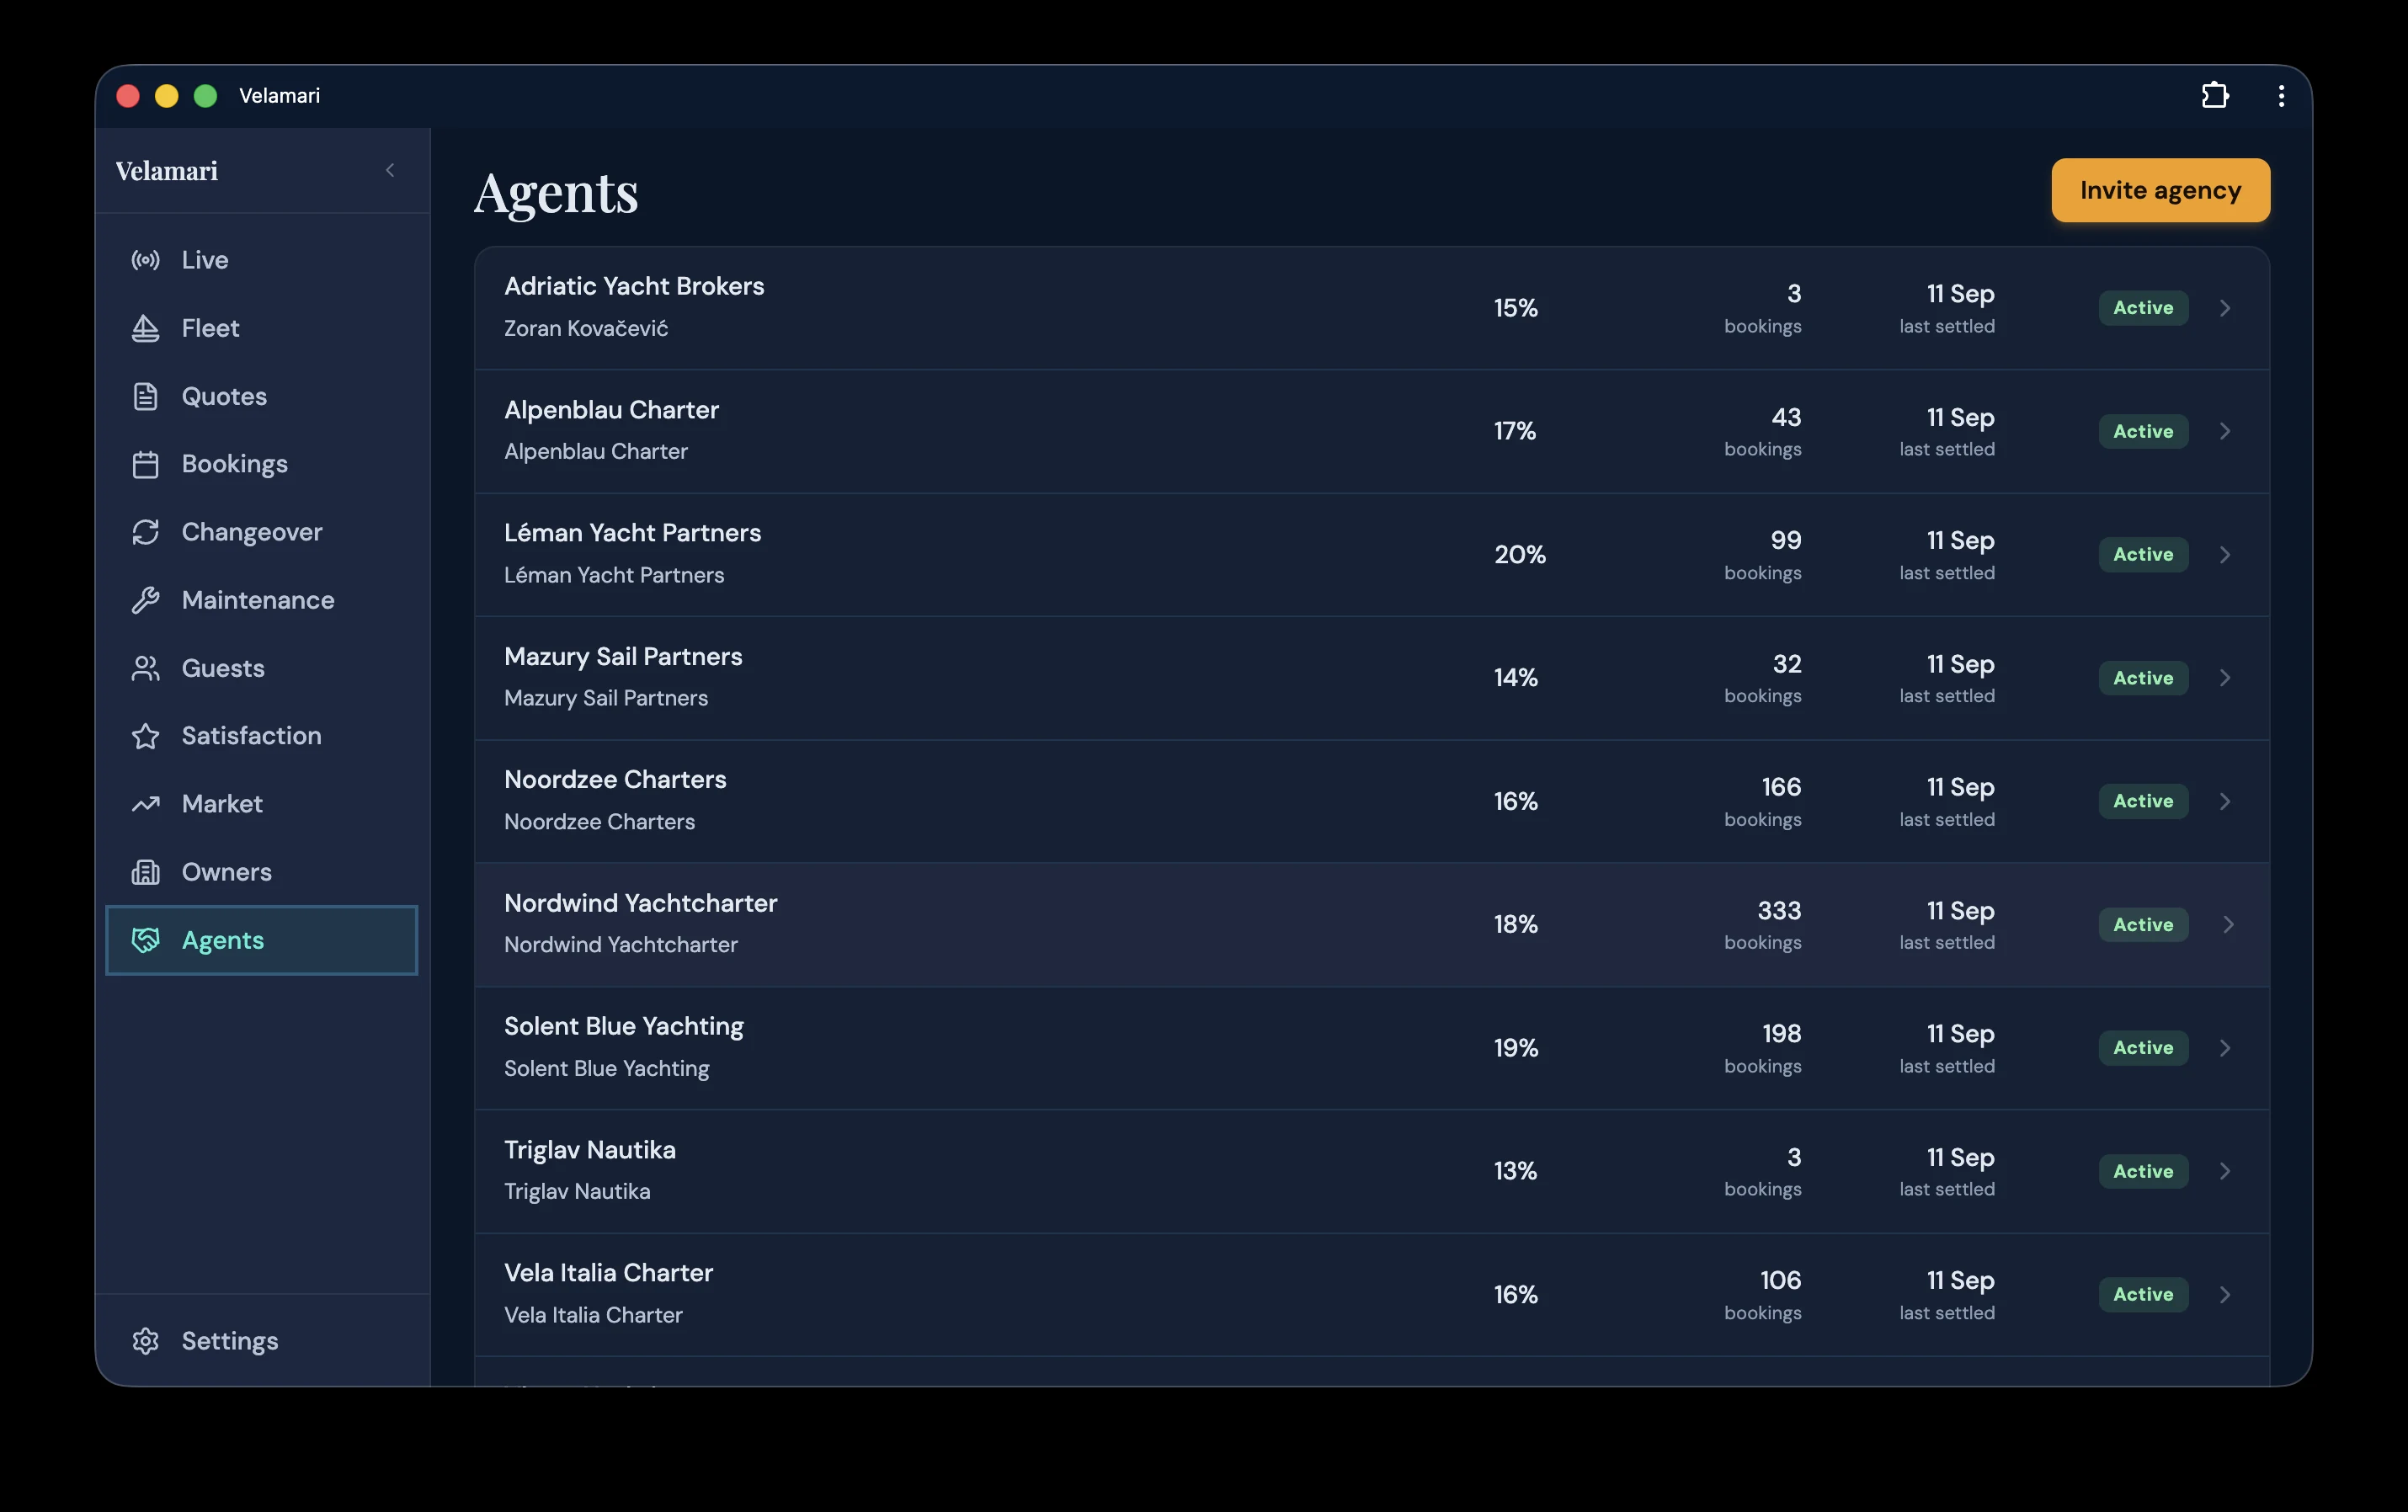This screenshot has width=2408, height=1512.
Task: Click the Quotes document icon
Action: coord(146,396)
